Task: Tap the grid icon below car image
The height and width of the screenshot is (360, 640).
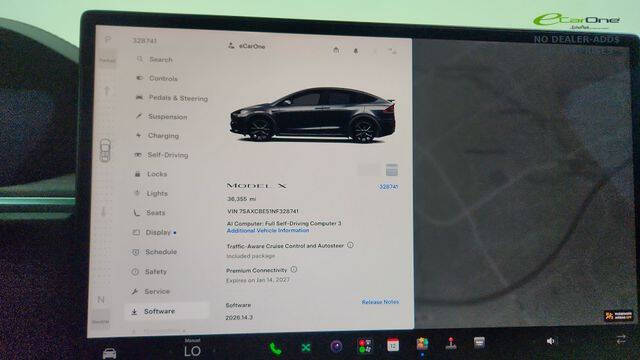Action: click(391, 169)
